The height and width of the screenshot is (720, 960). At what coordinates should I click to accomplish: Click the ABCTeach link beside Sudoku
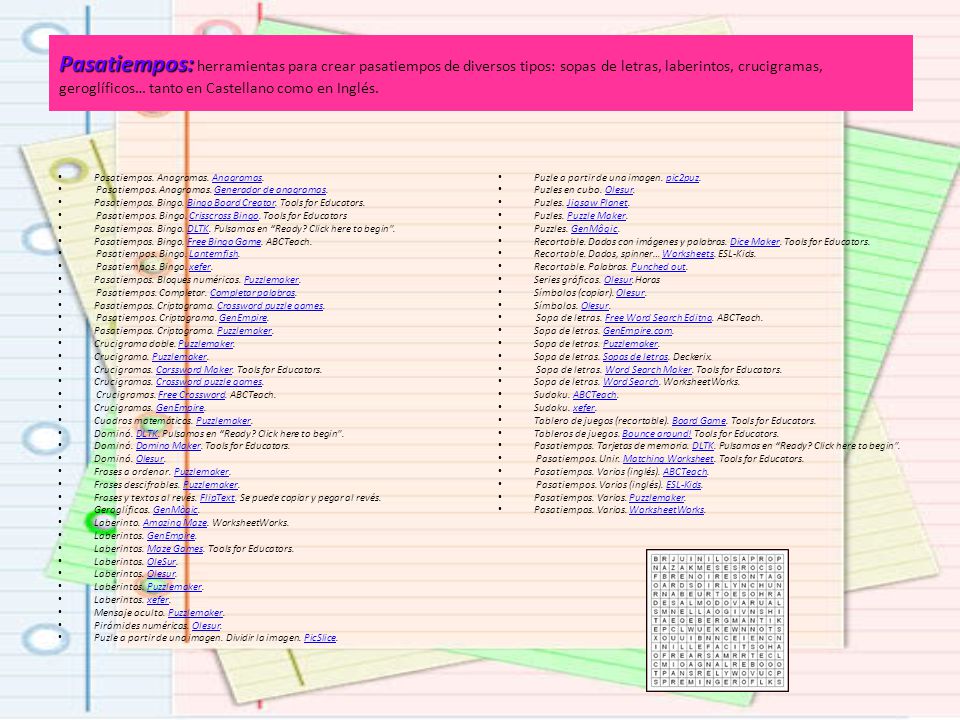click(x=595, y=394)
